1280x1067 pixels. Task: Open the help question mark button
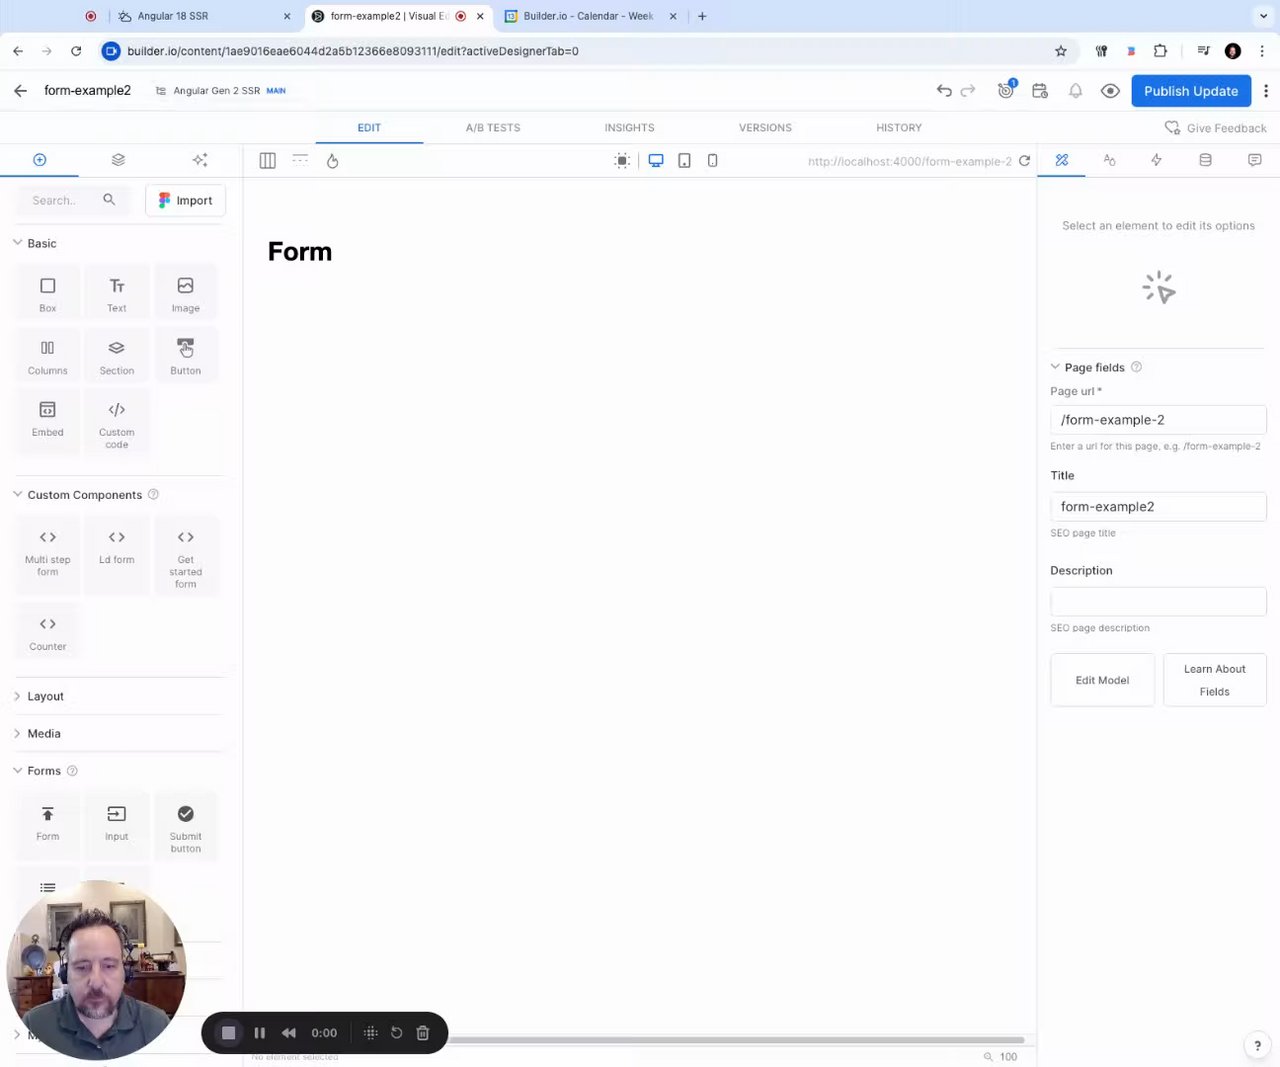(x=1257, y=1045)
